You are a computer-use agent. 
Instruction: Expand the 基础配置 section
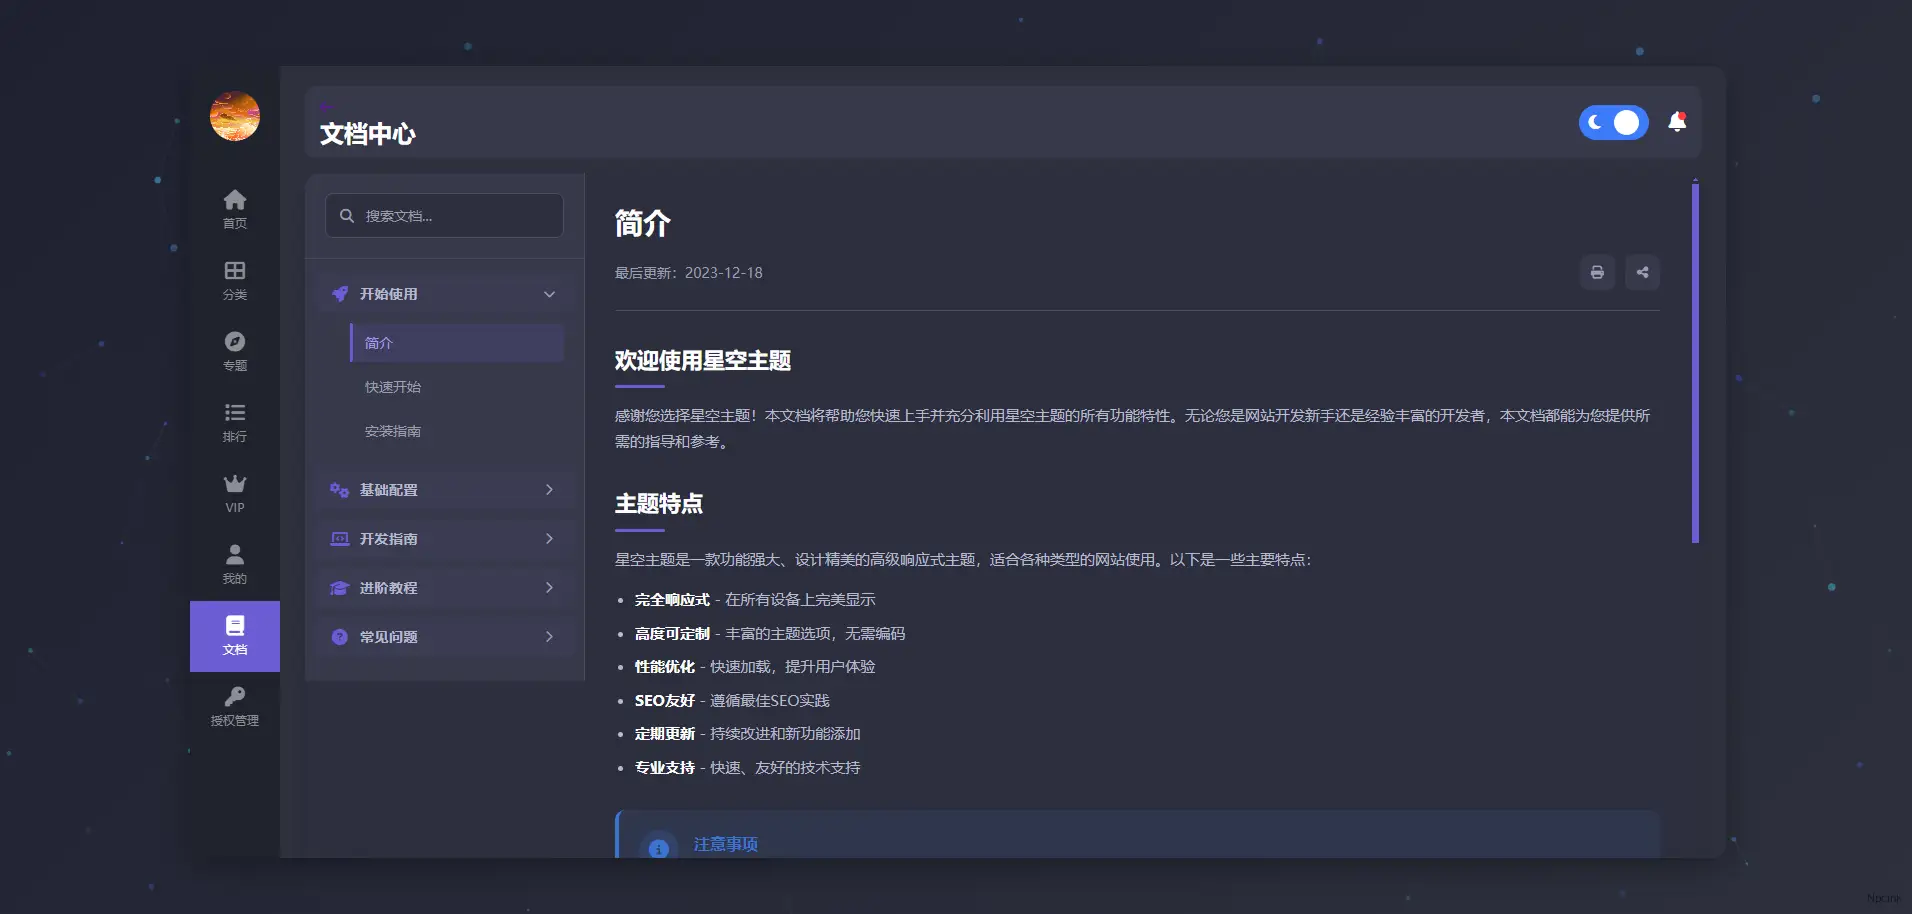(x=444, y=489)
